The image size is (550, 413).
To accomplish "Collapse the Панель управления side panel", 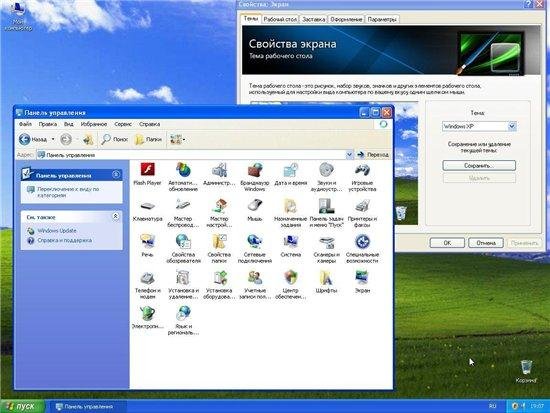I will 116,174.
